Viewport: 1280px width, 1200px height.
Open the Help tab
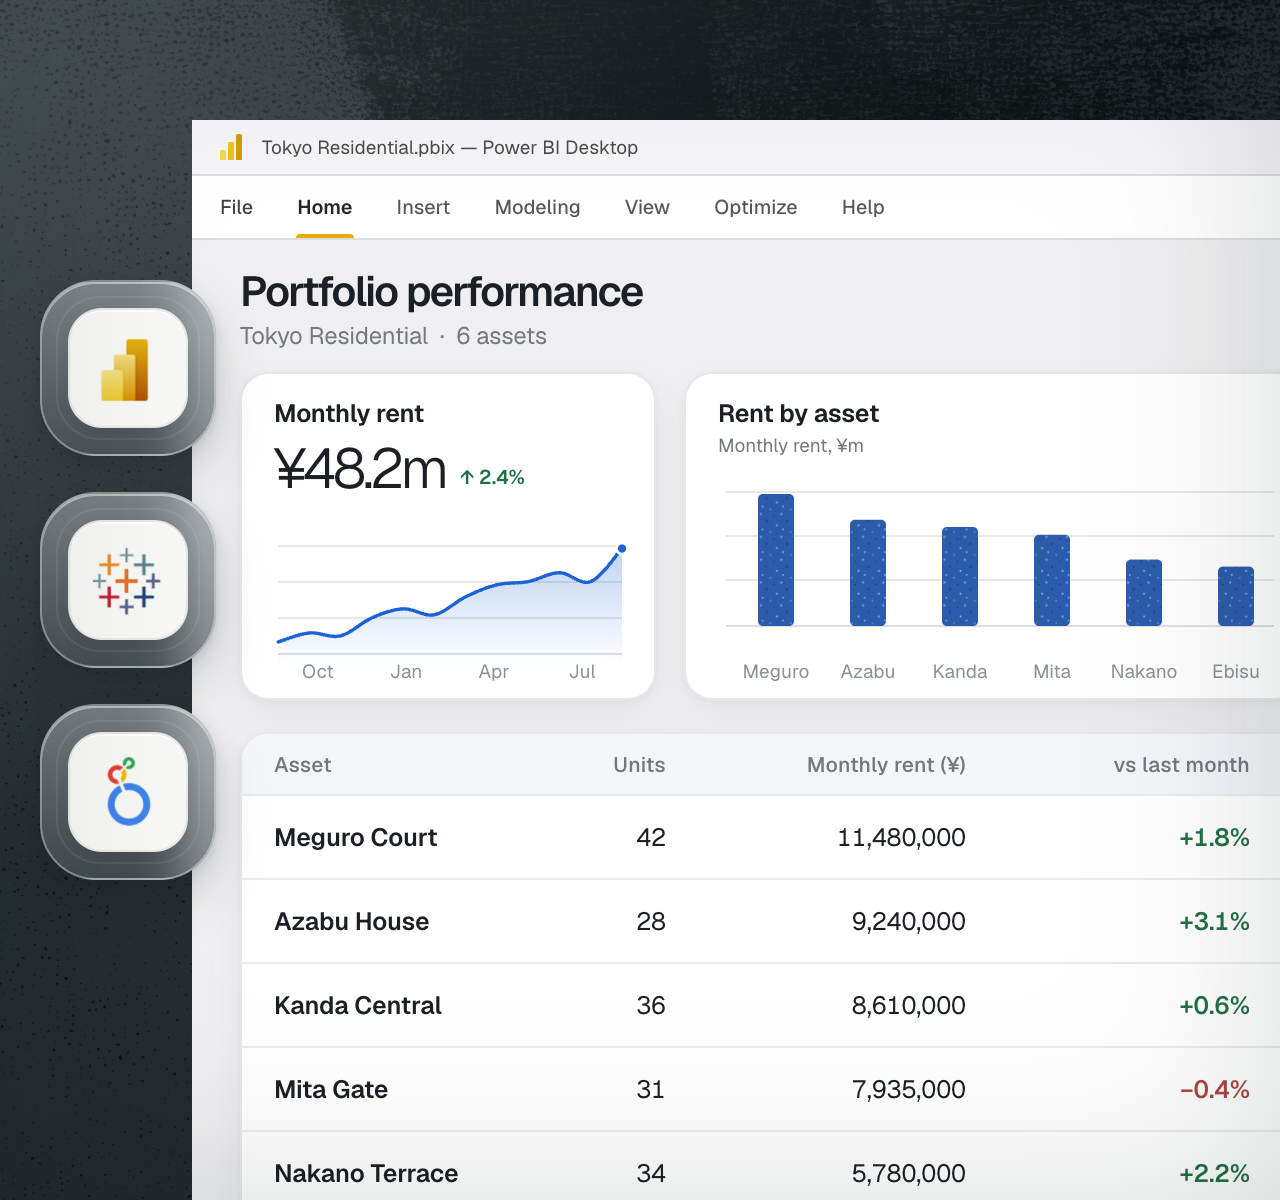[x=863, y=207]
